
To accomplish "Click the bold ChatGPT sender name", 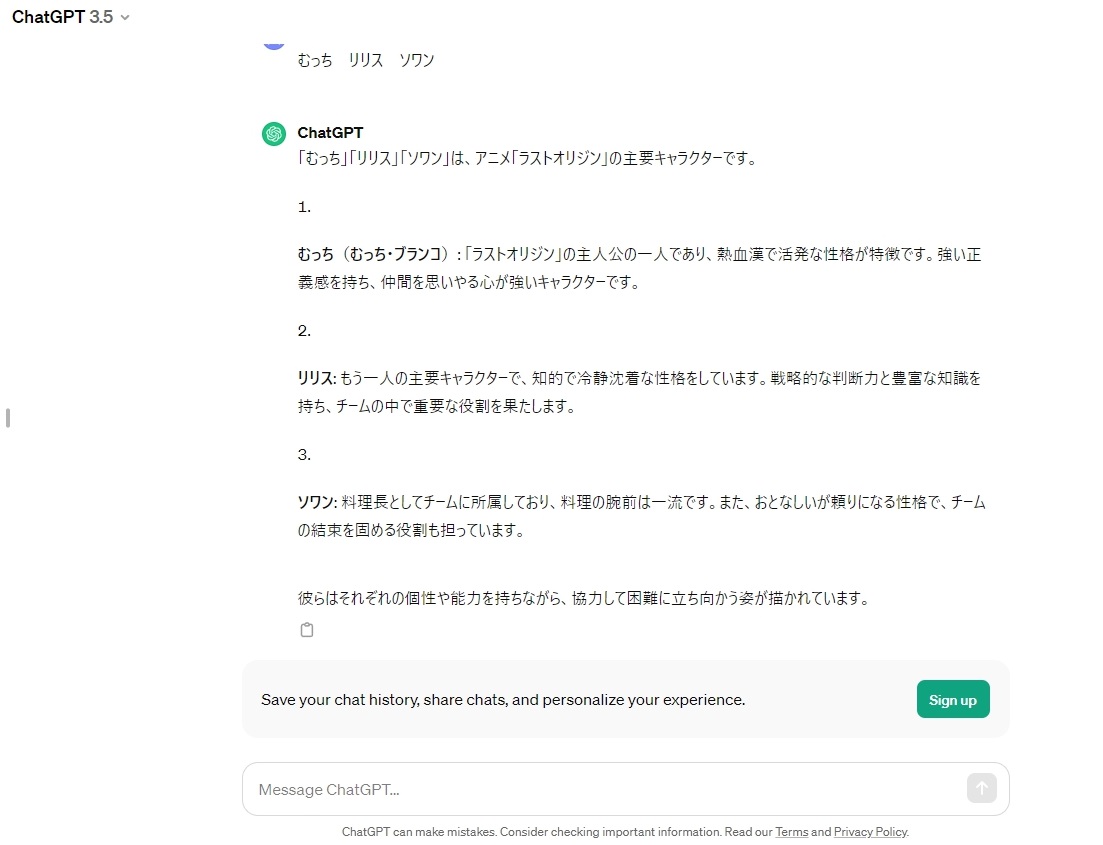I will pyautogui.click(x=330, y=133).
